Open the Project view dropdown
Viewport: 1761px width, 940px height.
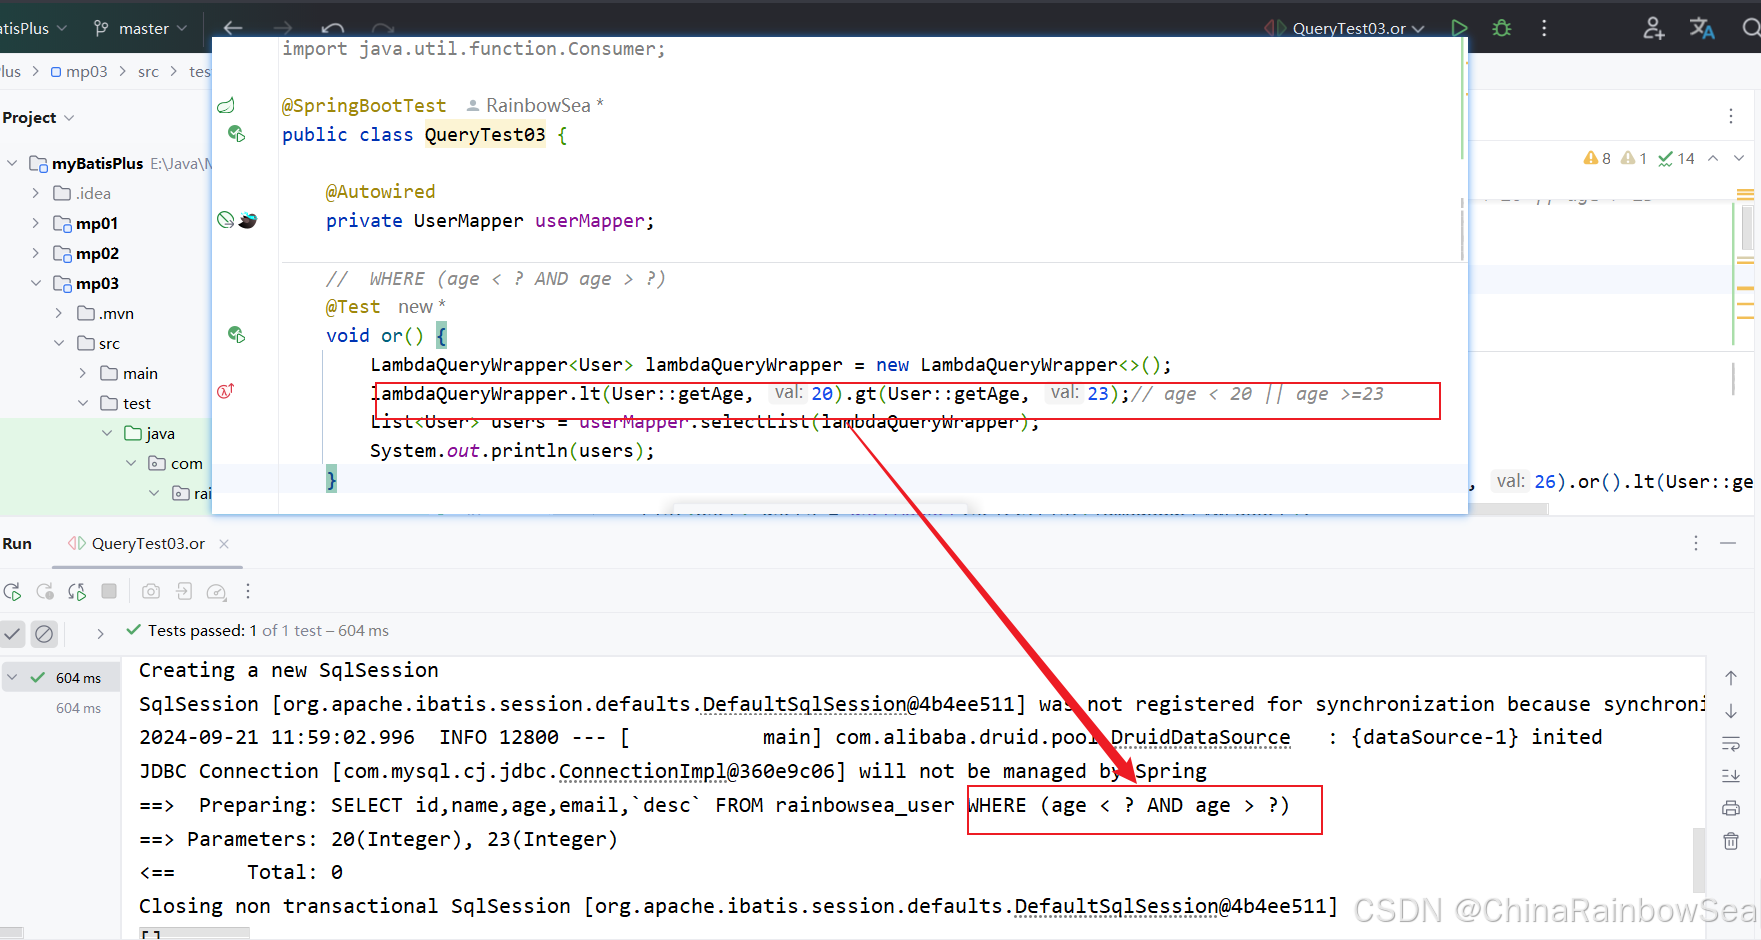(39, 117)
